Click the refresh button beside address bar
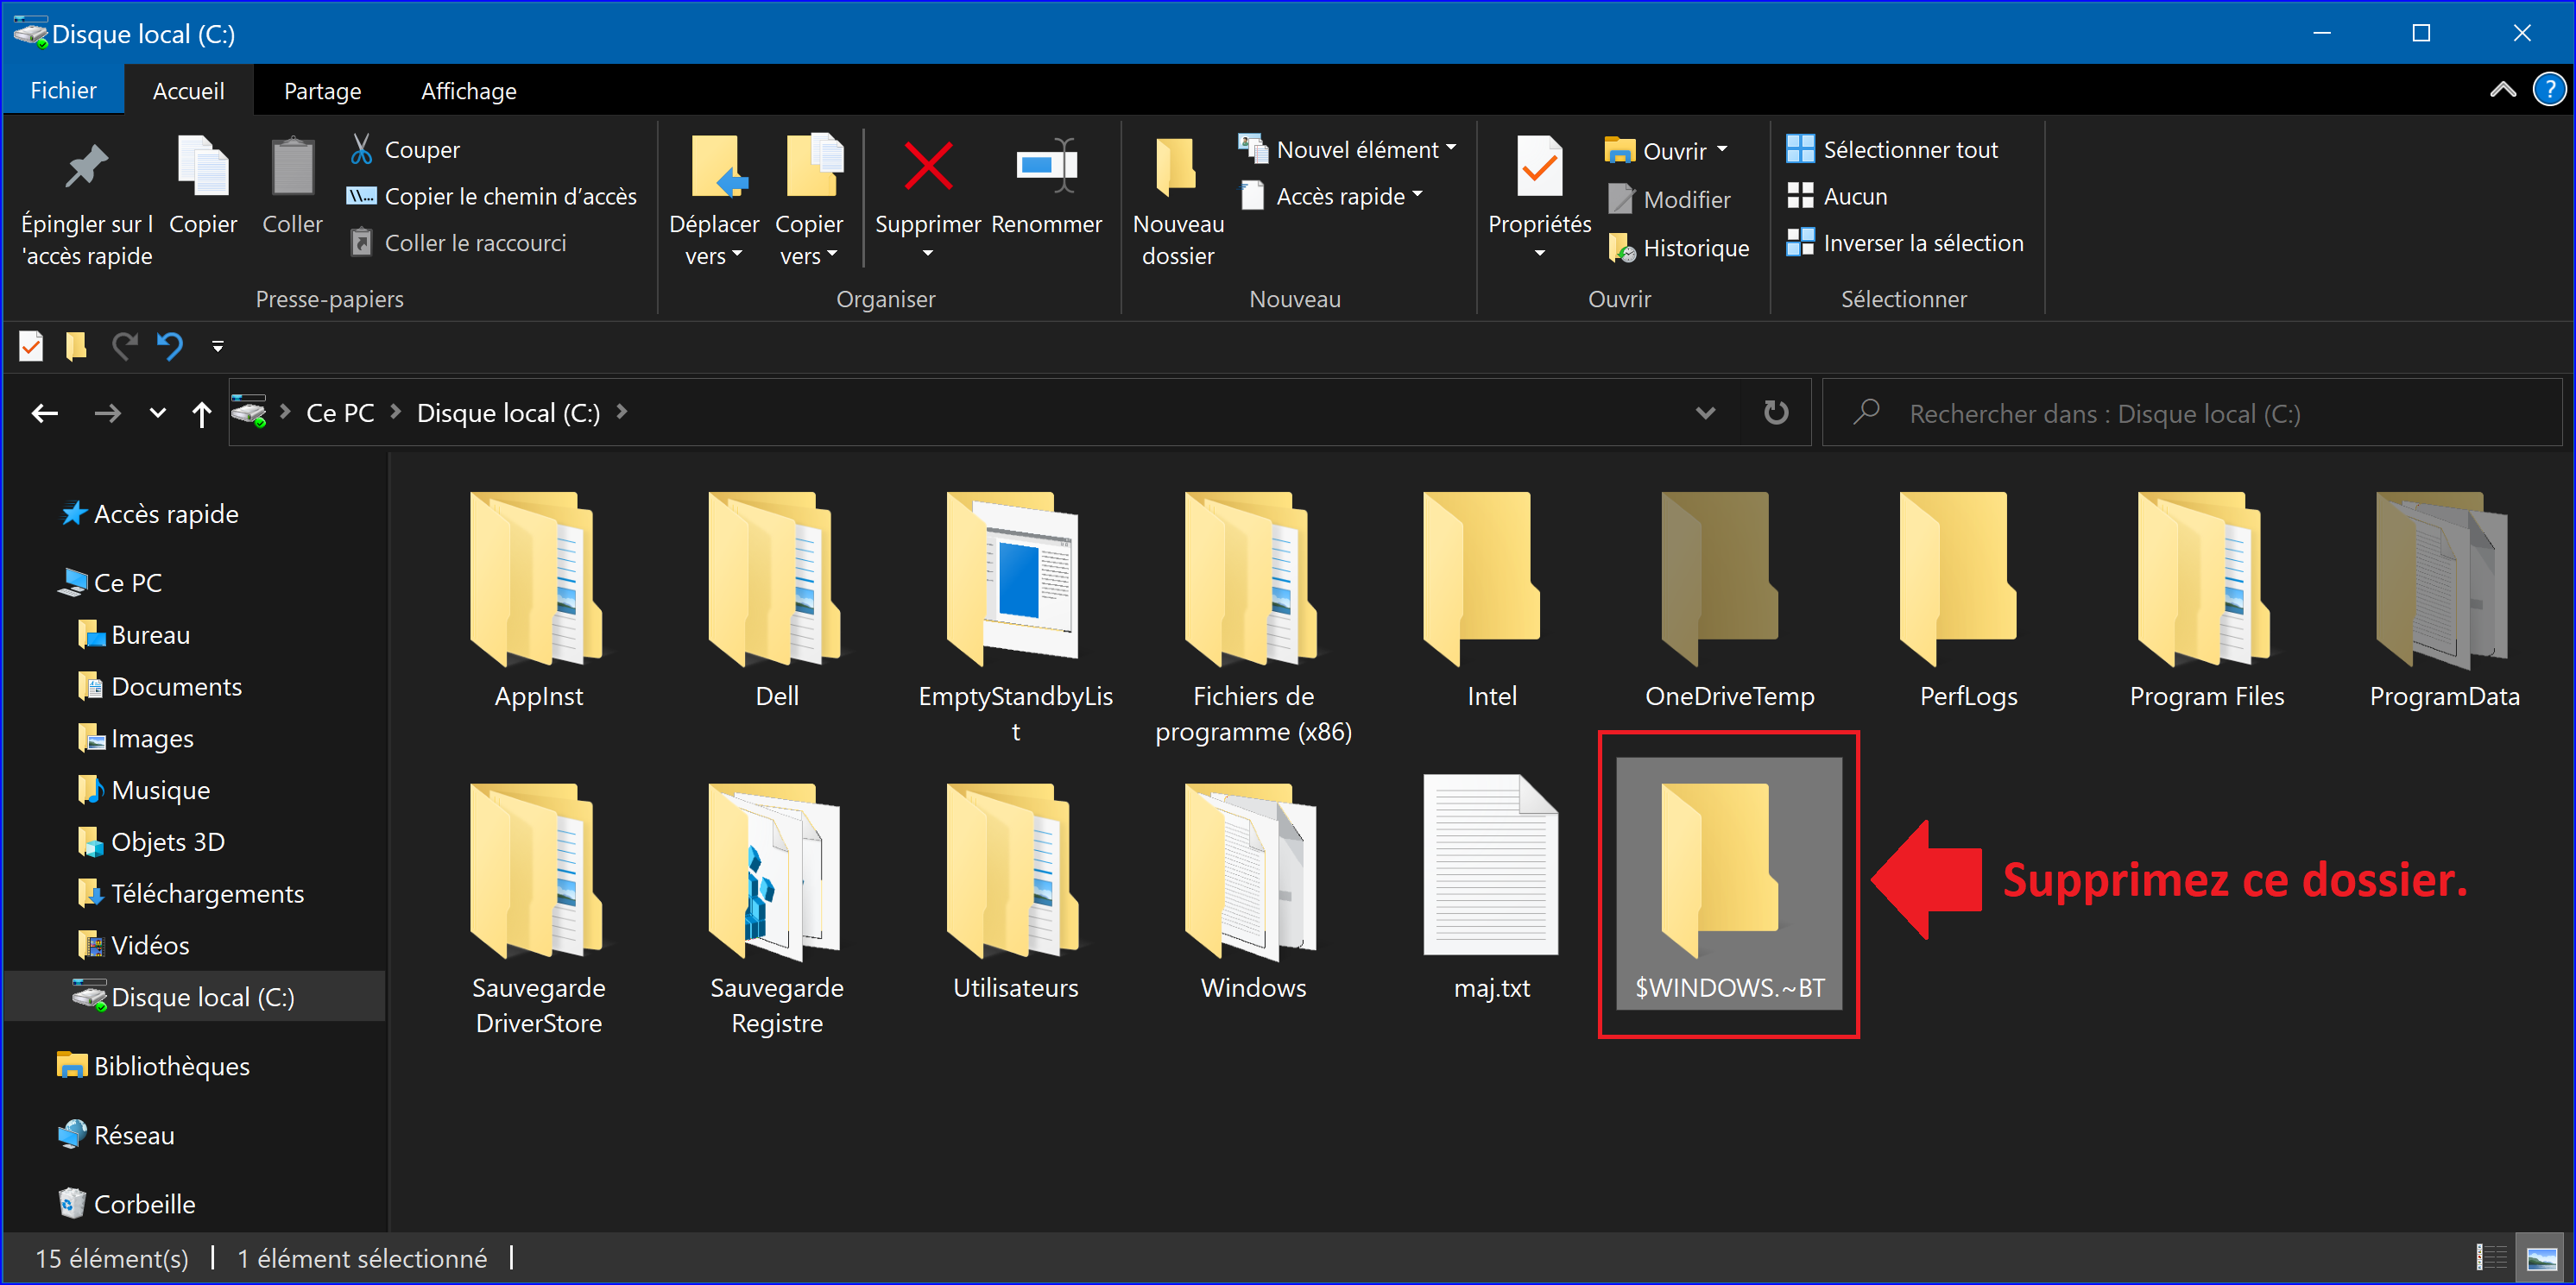The width and height of the screenshot is (2576, 1285). pyautogui.click(x=1776, y=412)
